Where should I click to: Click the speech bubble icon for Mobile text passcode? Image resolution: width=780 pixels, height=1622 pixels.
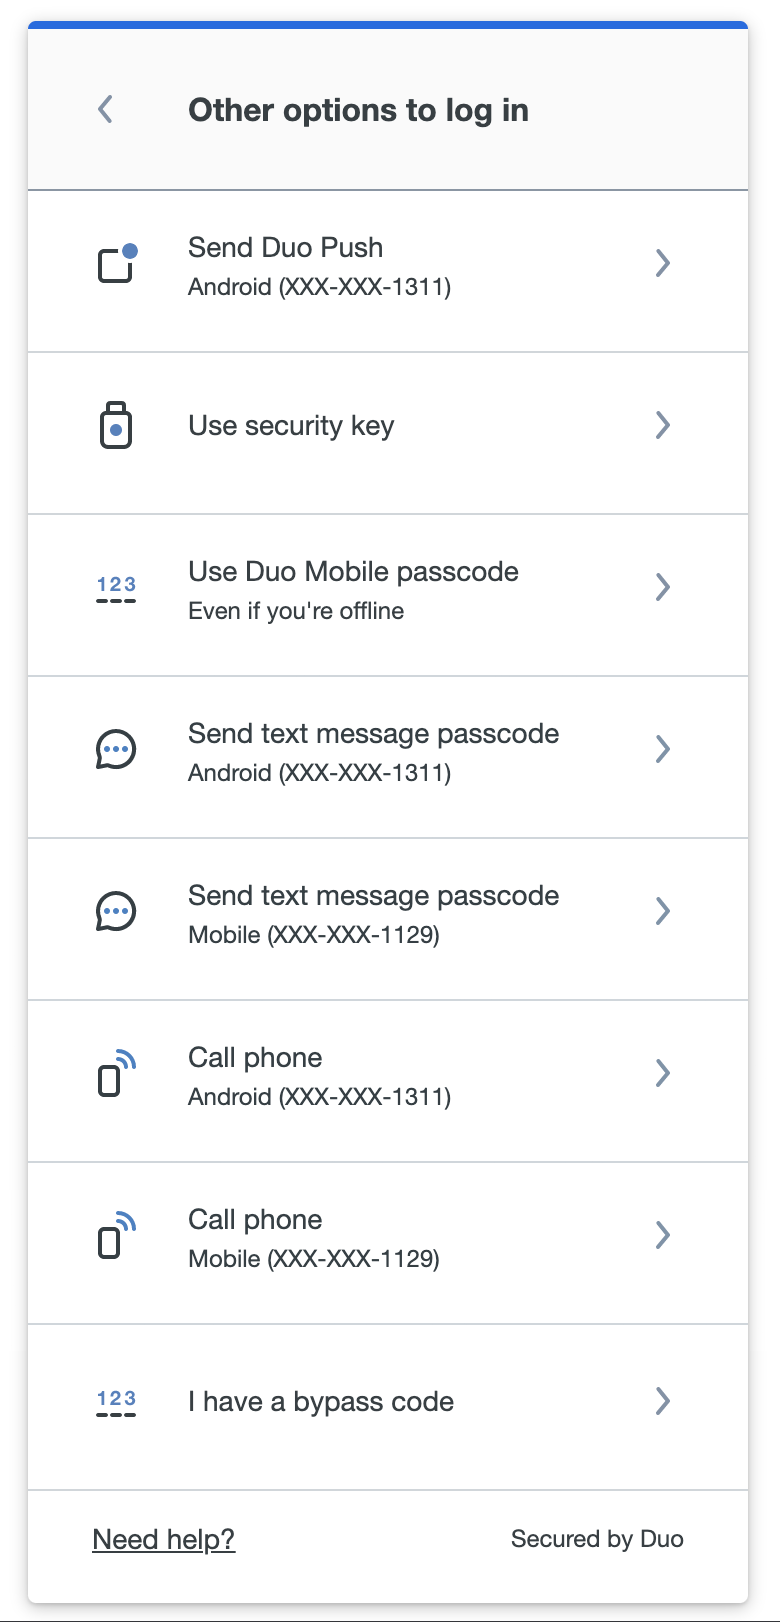click(115, 911)
